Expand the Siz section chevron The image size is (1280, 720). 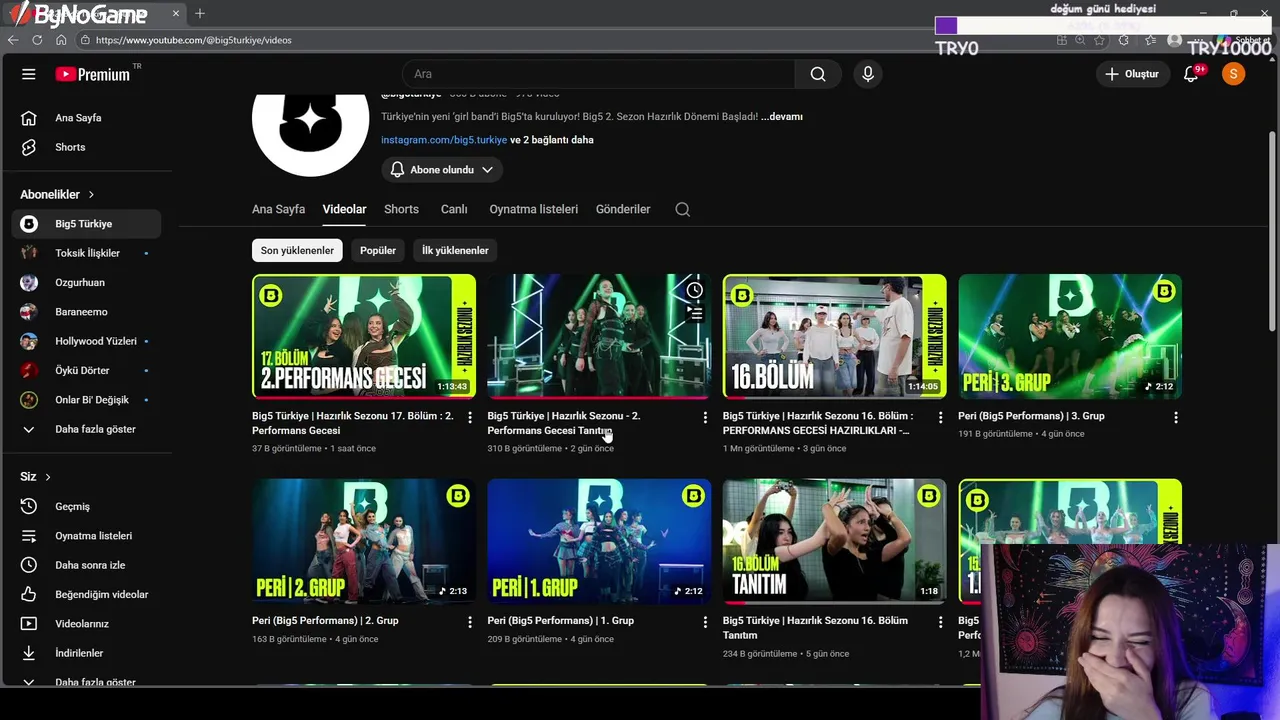tap(47, 477)
